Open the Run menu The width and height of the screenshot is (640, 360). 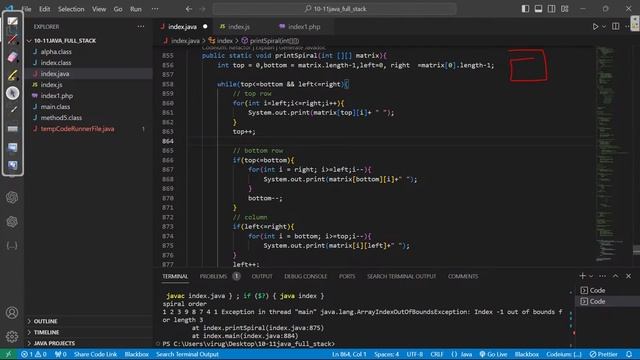136,9
